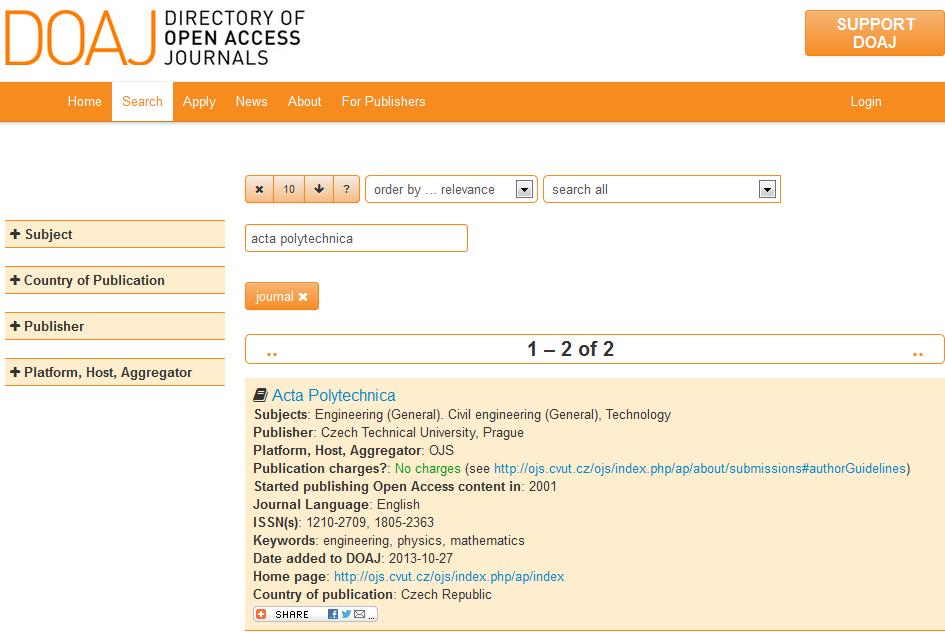Open the authorGuidelines submissions link

pyautogui.click(x=700, y=468)
